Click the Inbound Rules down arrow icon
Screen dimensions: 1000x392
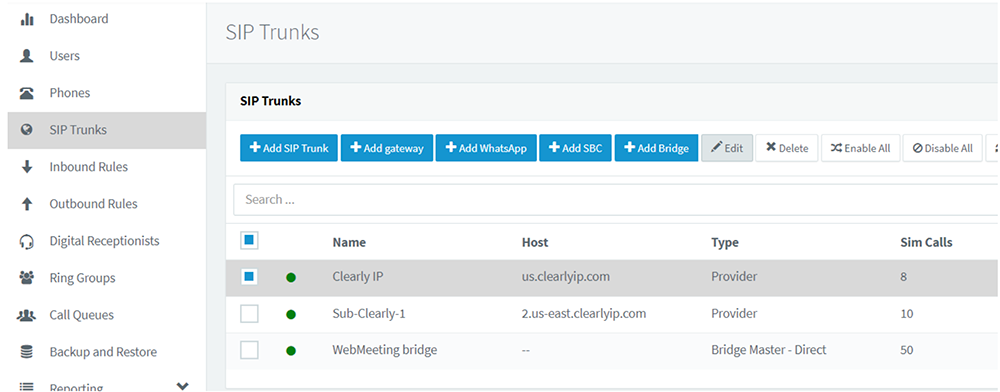coord(27,167)
